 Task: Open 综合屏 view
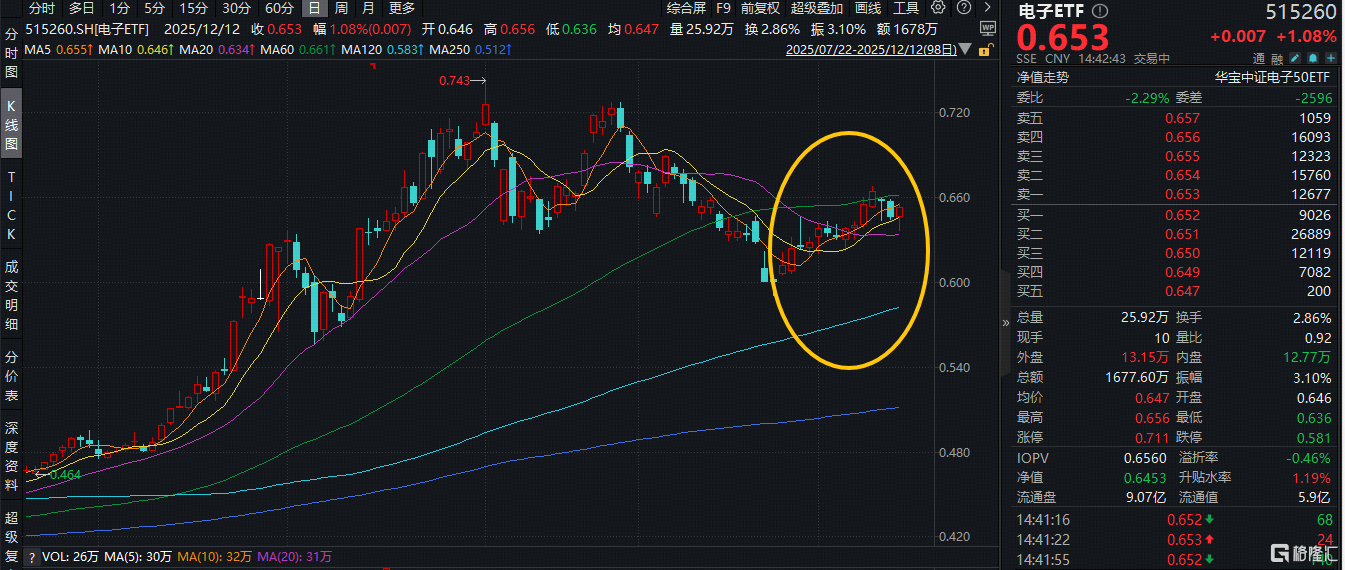tap(687, 7)
